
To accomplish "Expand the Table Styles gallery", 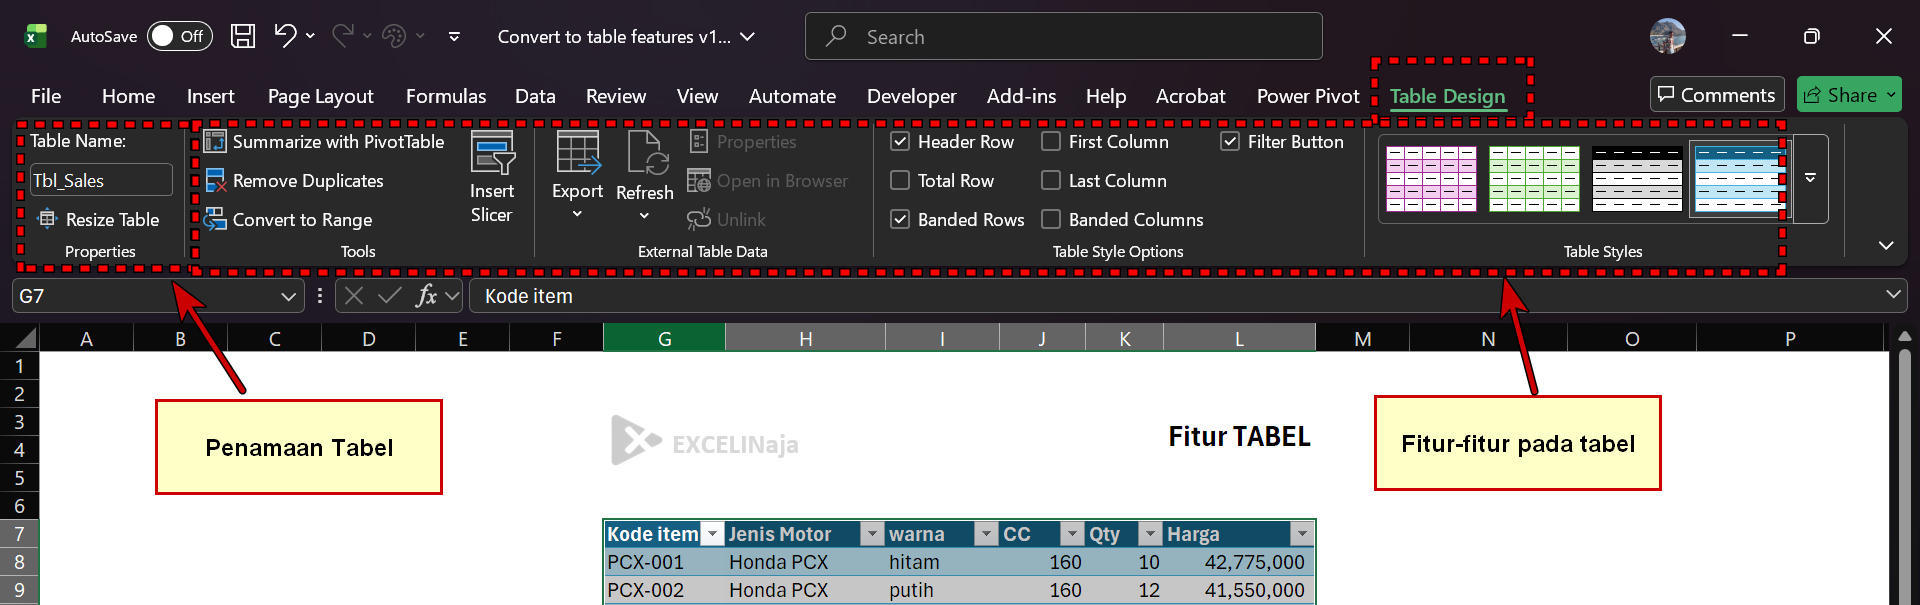I will point(1811,178).
